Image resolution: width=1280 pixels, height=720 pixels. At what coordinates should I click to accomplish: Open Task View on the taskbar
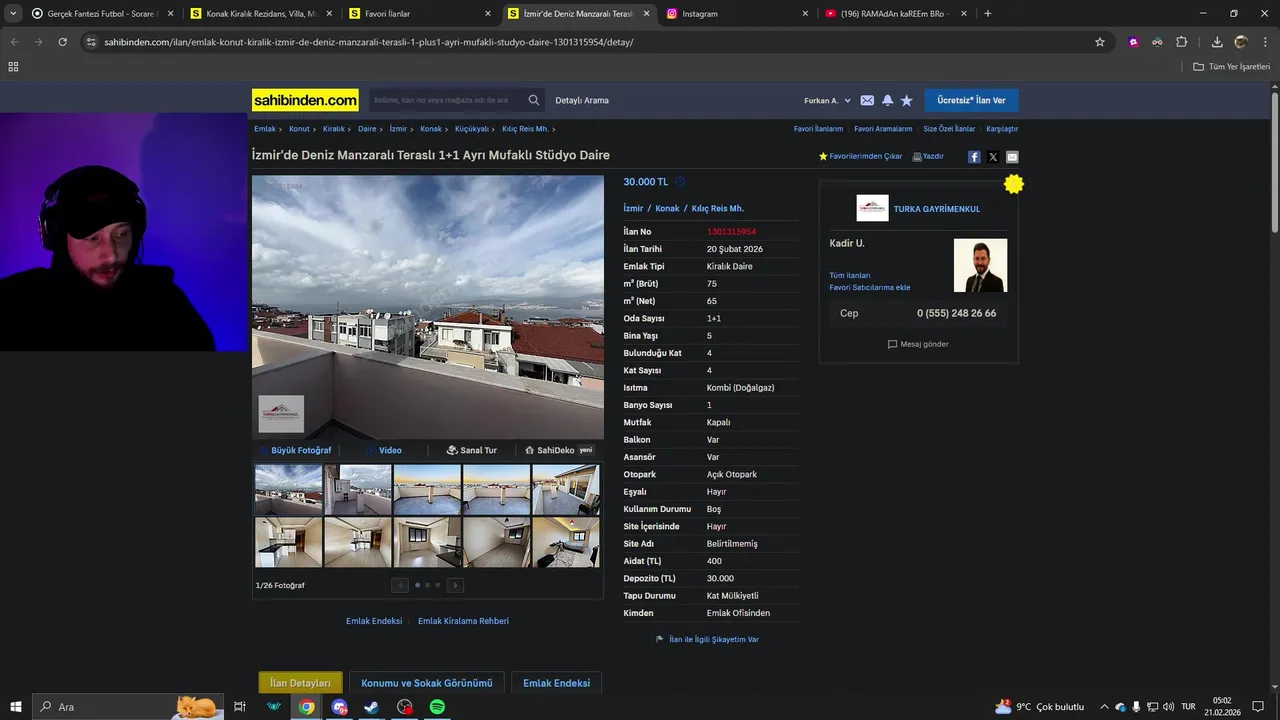tap(240, 707)
